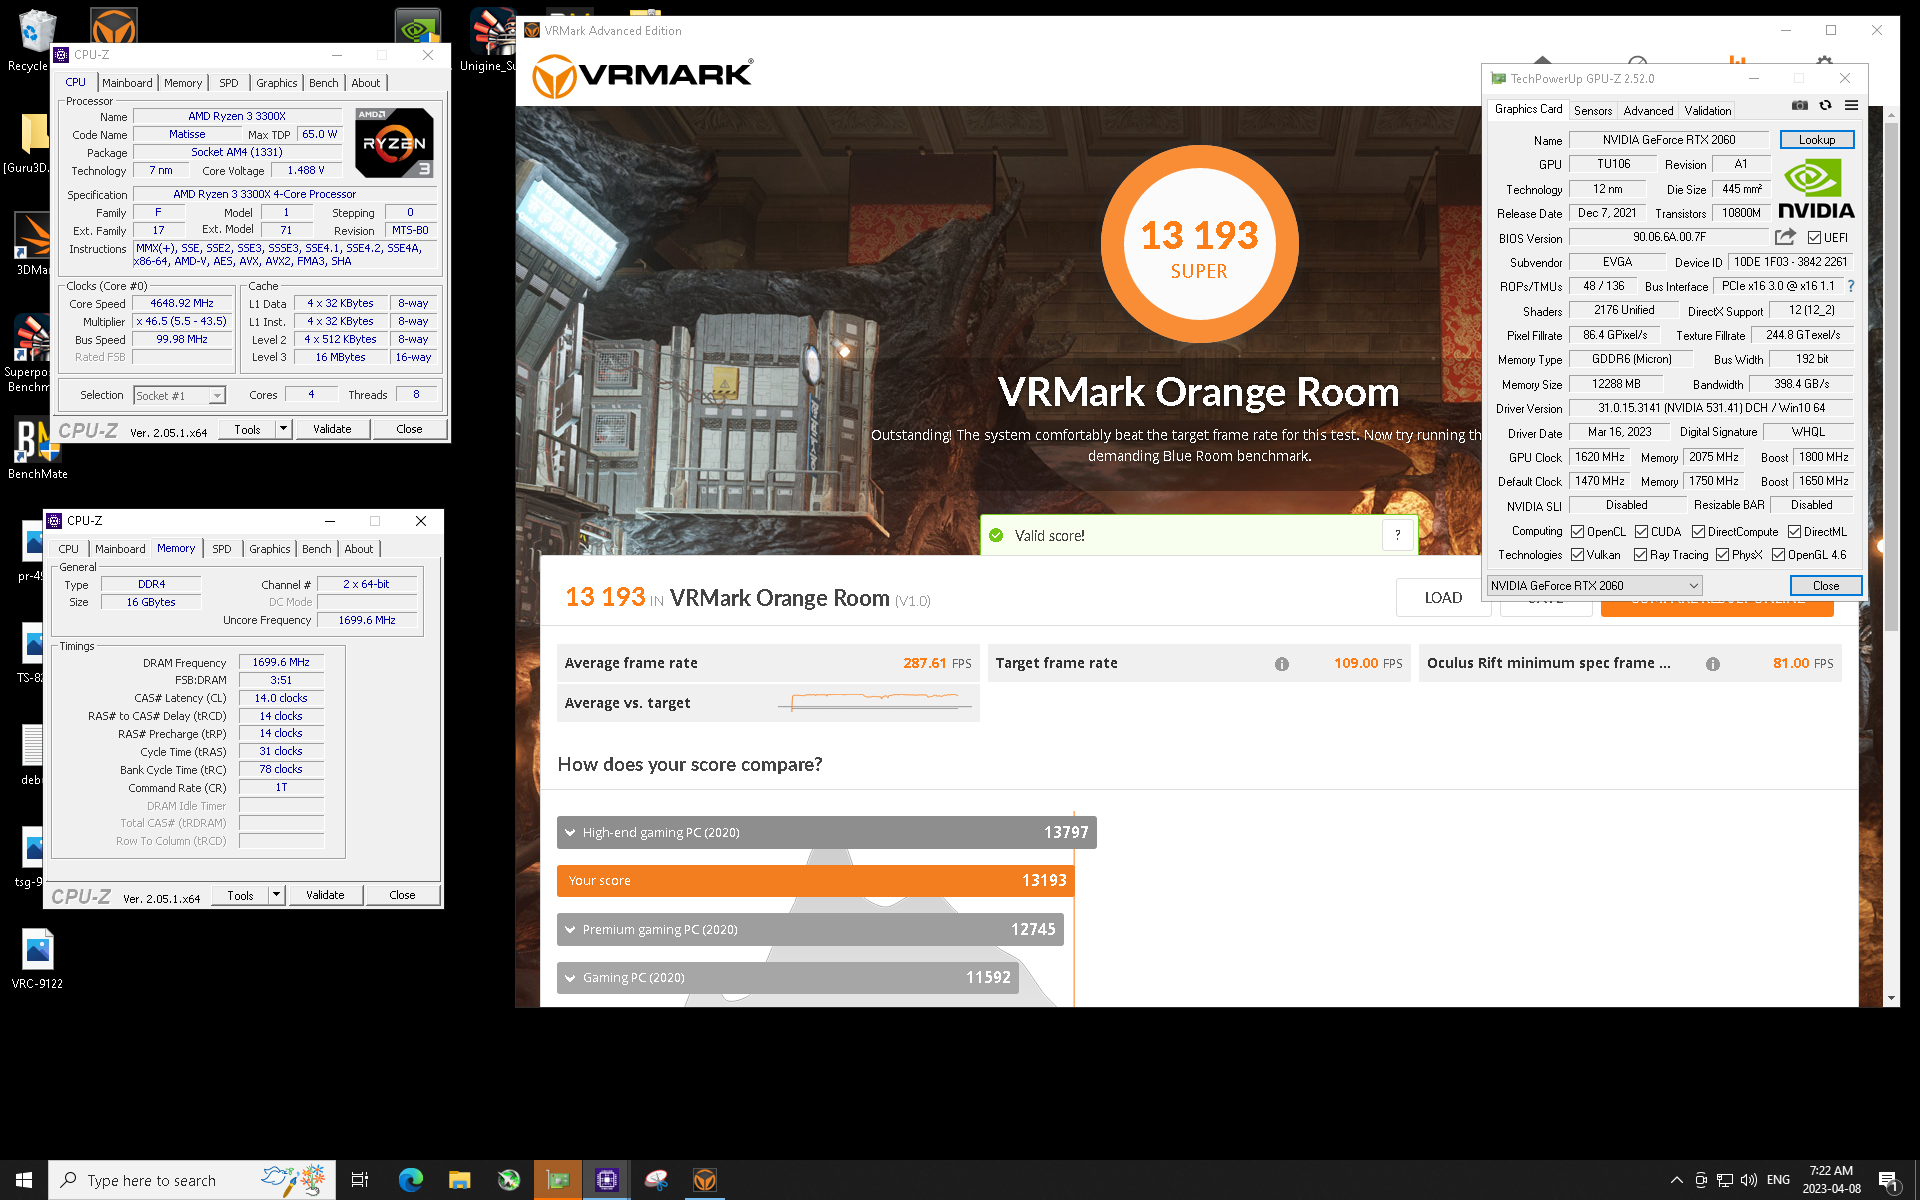Click Validate in the top CPU-Z window
The width and height of the screenshot is (1920, 1200).
click(x=332, y=429)
